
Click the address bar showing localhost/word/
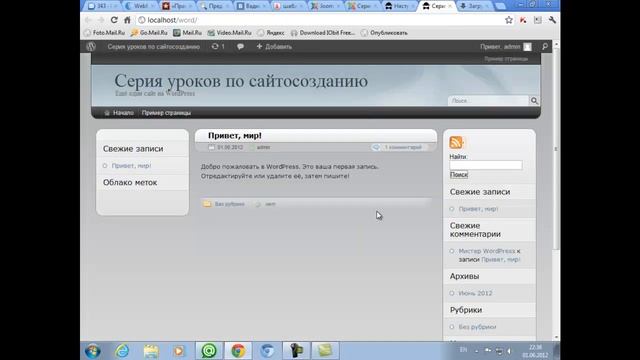[x=320, y=20]
